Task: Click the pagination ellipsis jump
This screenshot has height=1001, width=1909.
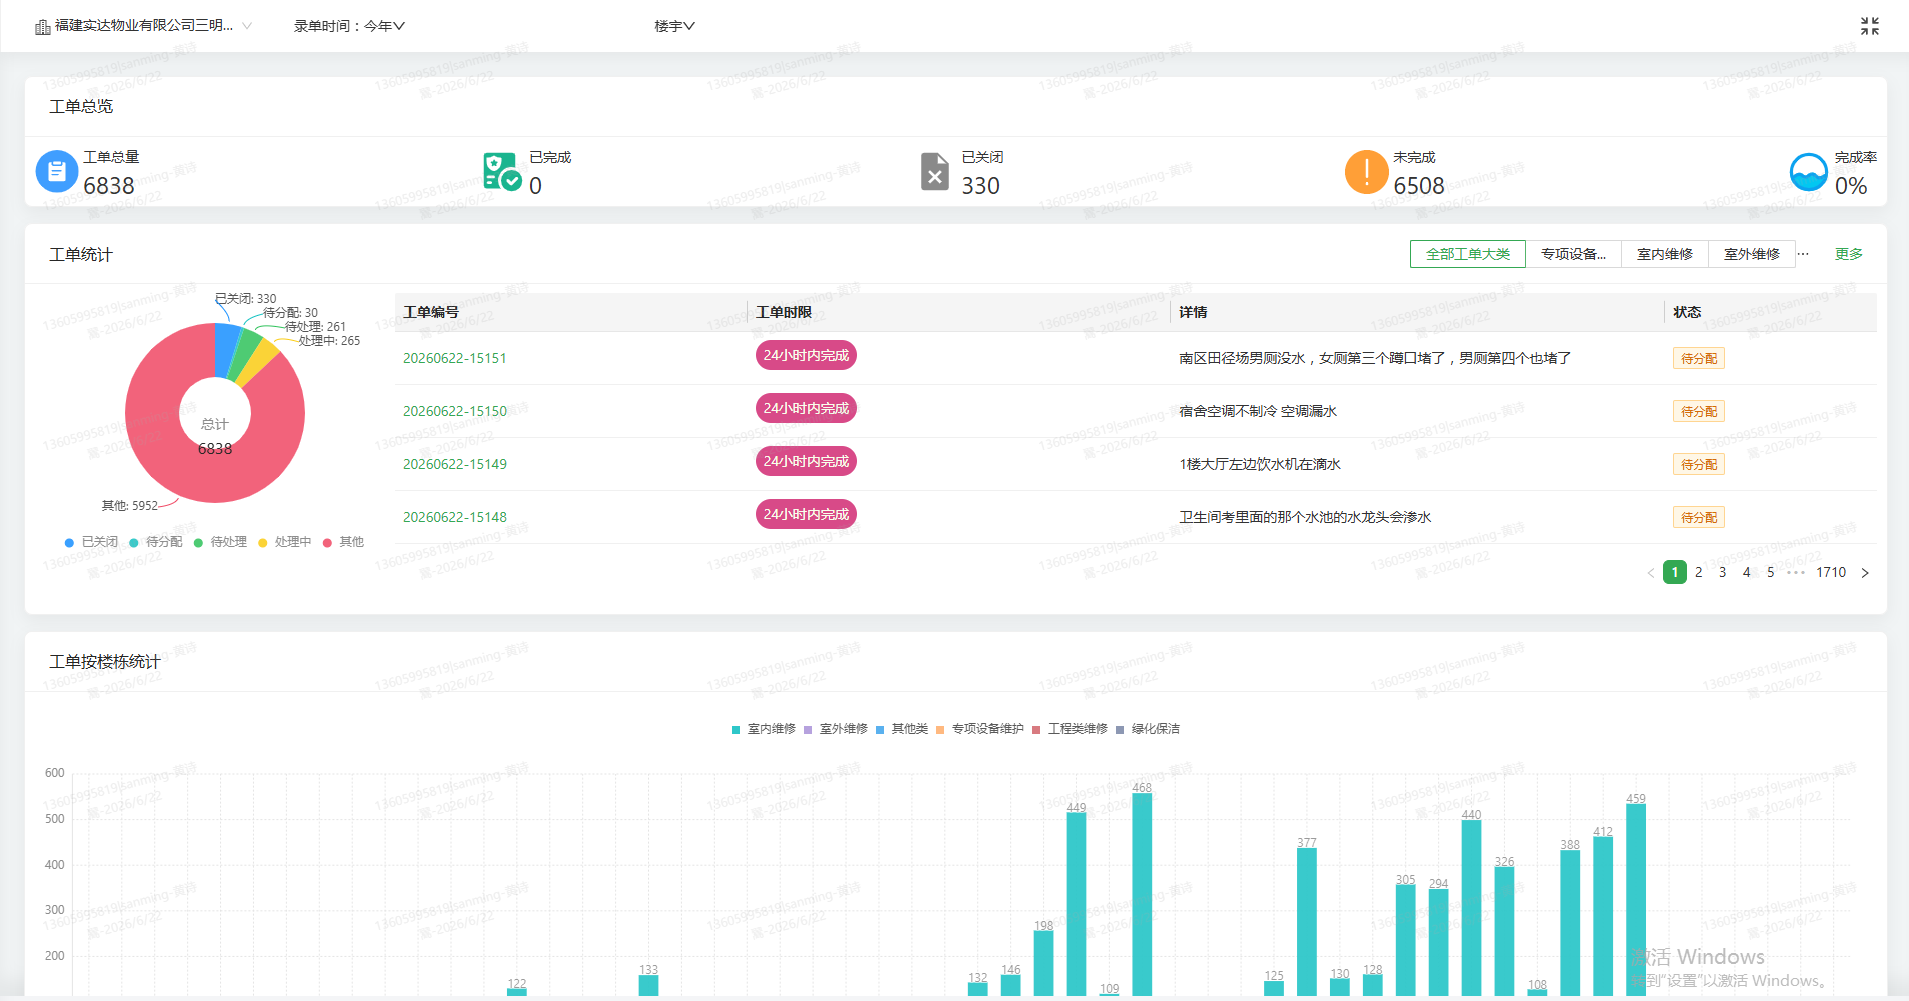Action: [1796, 572]
